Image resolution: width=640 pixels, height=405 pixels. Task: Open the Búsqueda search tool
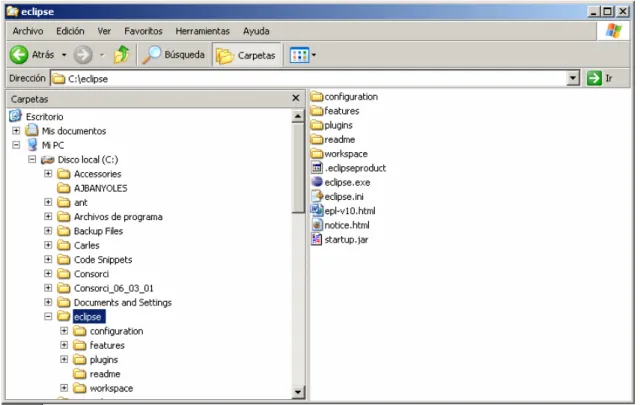[x=173, y=55]
